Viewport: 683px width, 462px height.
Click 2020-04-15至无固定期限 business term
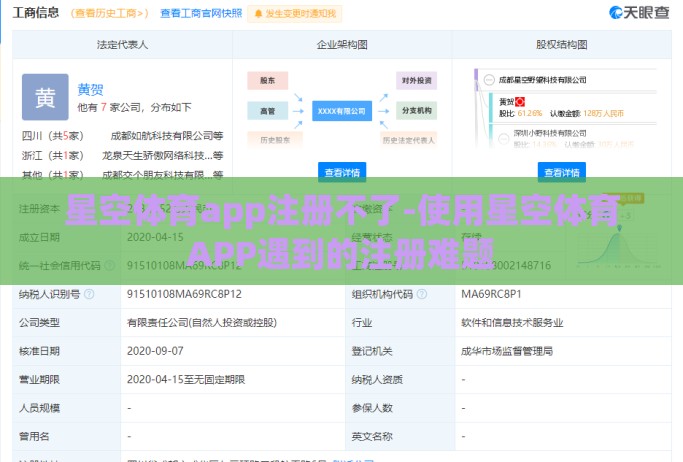click(x=186, y=379)
